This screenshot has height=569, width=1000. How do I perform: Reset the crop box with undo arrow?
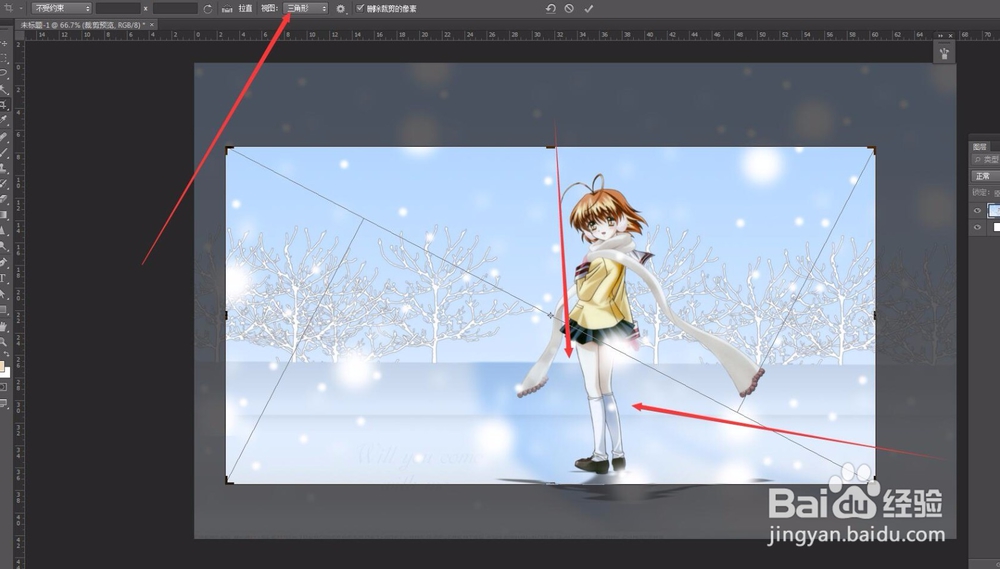[550, 8]
